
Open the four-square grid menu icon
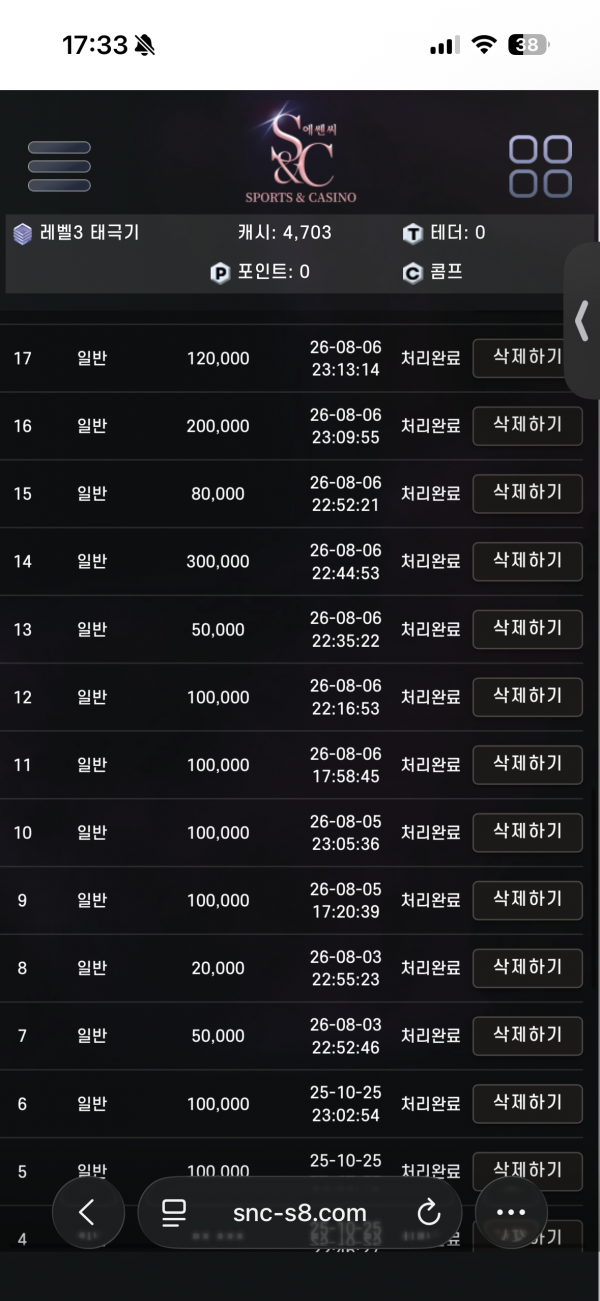(x=541, y=166)
